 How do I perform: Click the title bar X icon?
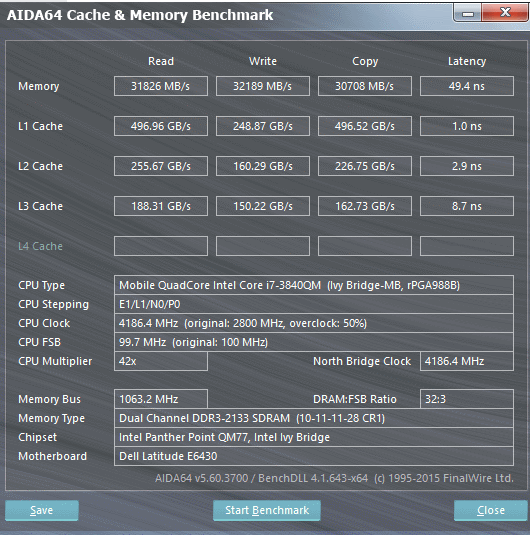point(505,13)
